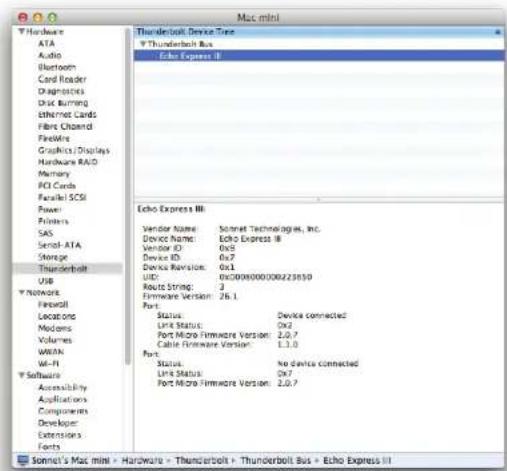Viewport: 507px width, 471px height.
Task: Click the sort arrow in Thunderbolt Device Tree header
Action: [x=498, y=32]
